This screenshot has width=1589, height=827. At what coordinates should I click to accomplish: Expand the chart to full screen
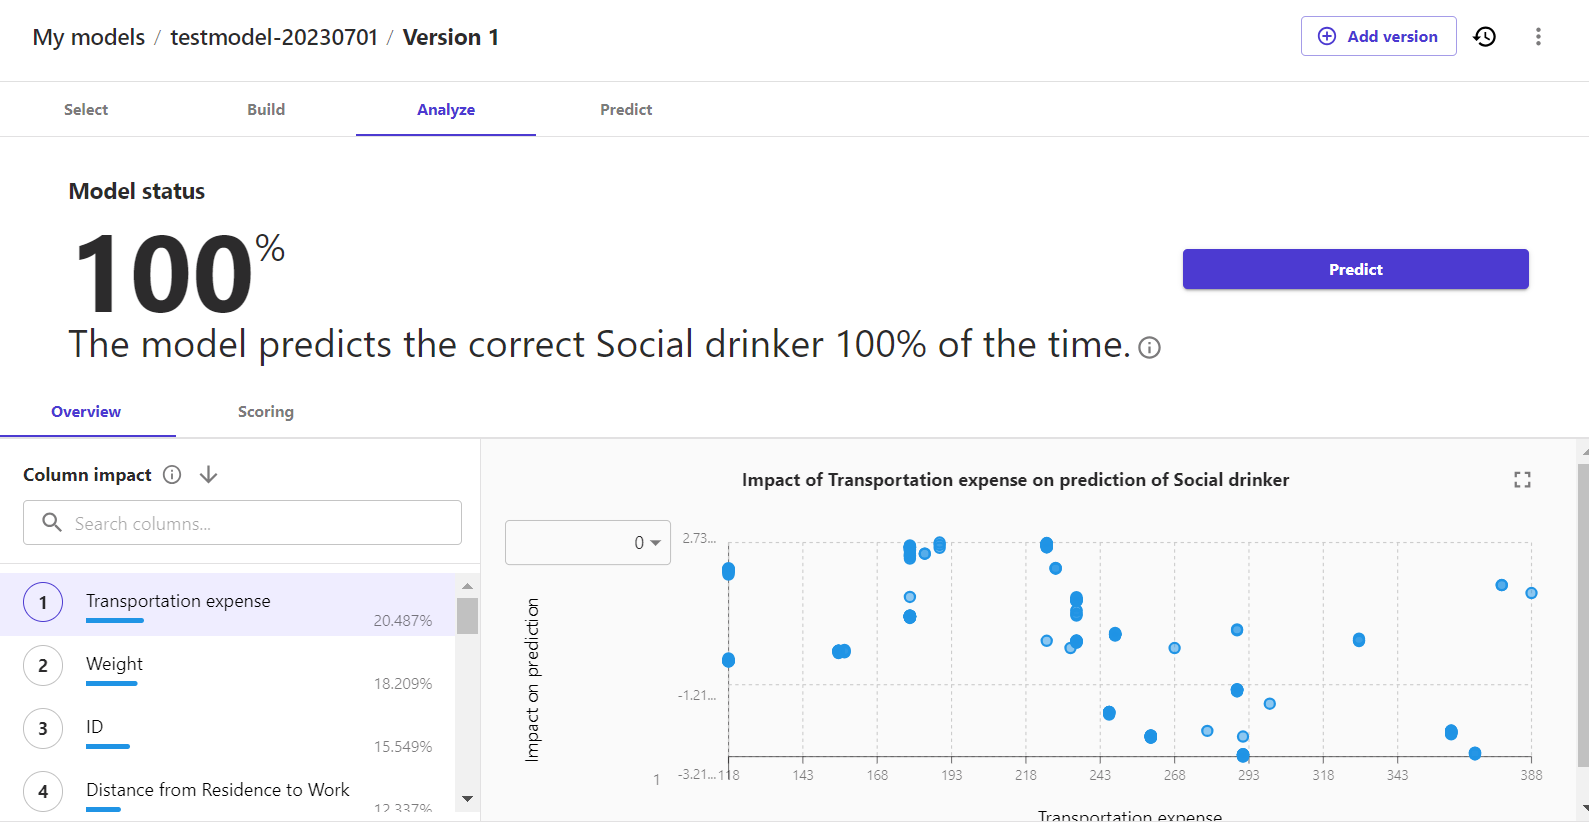[1522, 480]
